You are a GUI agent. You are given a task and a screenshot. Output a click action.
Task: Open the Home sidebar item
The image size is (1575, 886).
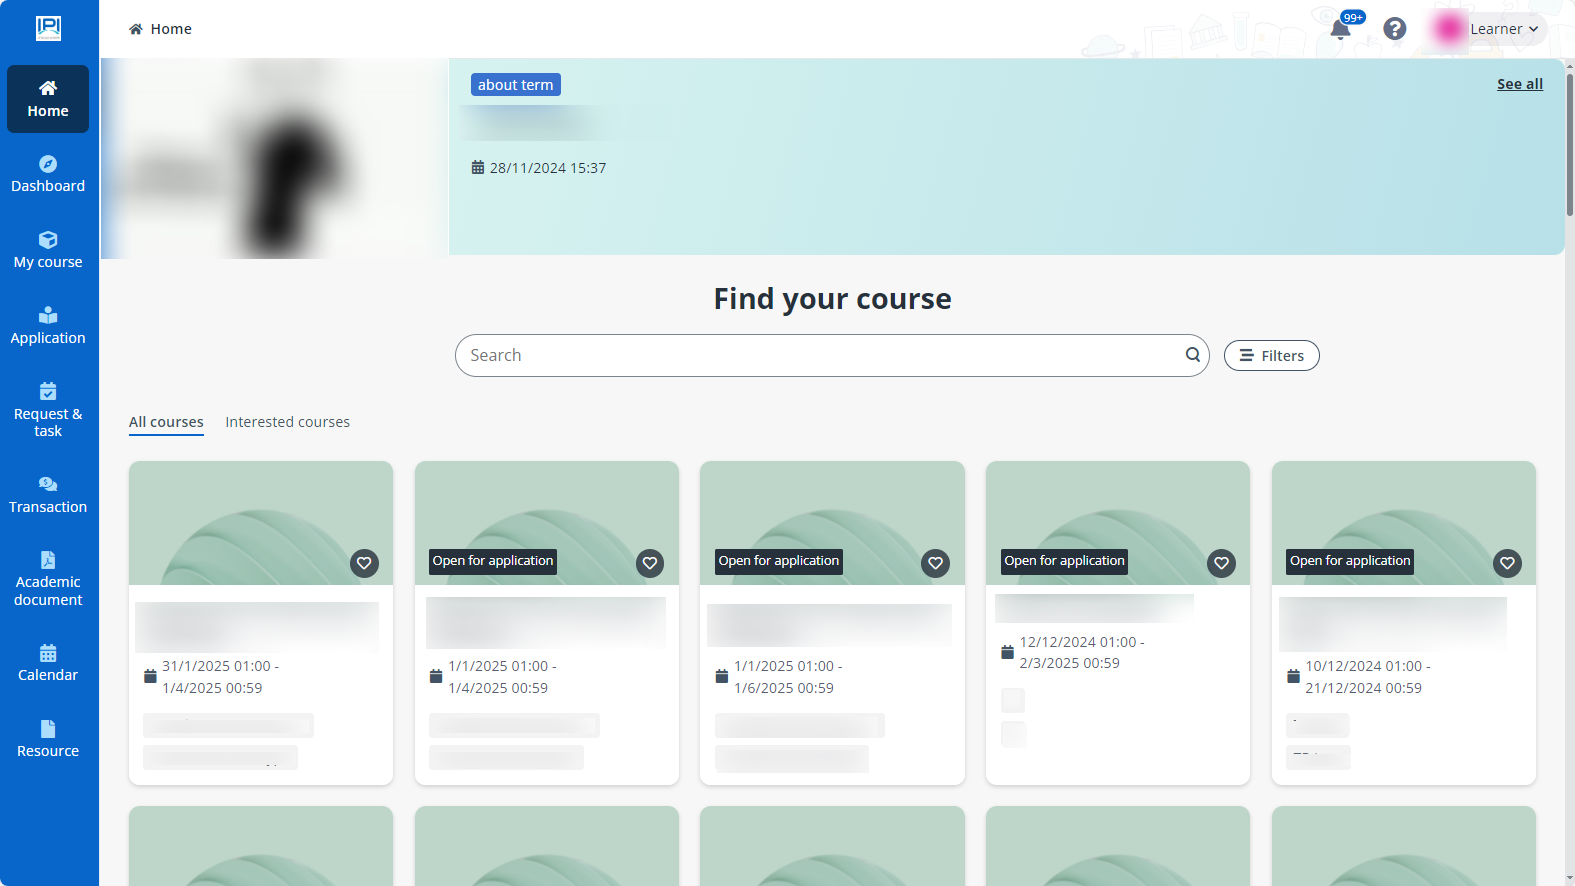click(x=48, y=99)
